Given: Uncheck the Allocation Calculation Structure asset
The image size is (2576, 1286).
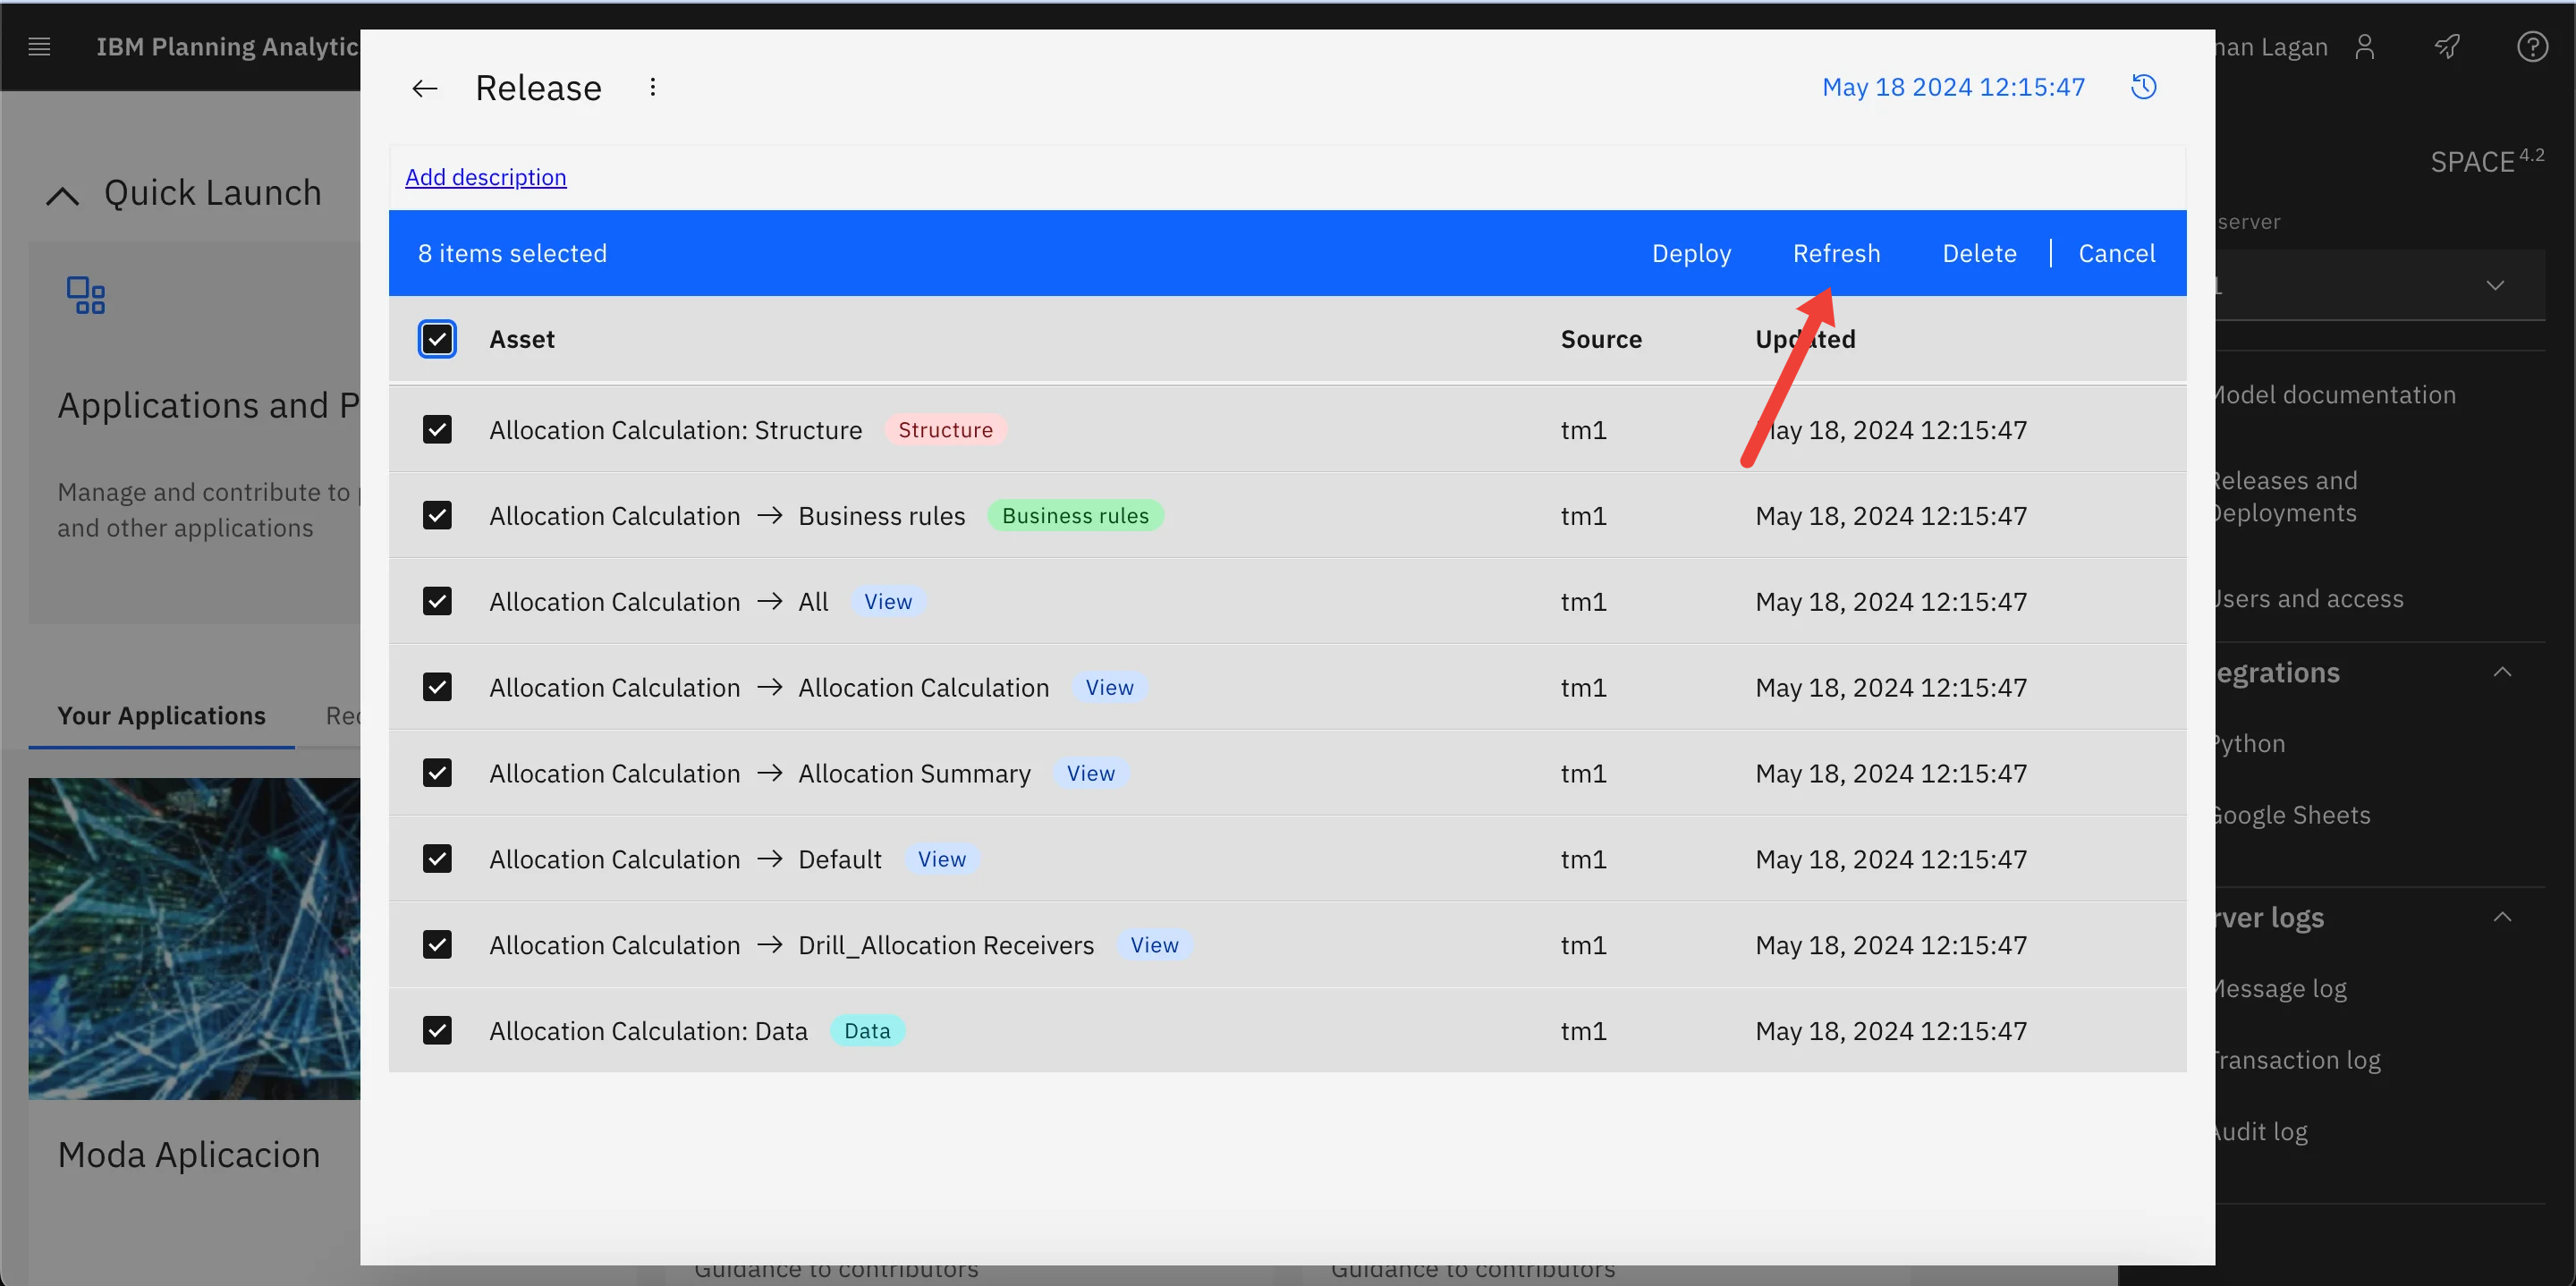Looking at the screenshot, I should (437, 428).
